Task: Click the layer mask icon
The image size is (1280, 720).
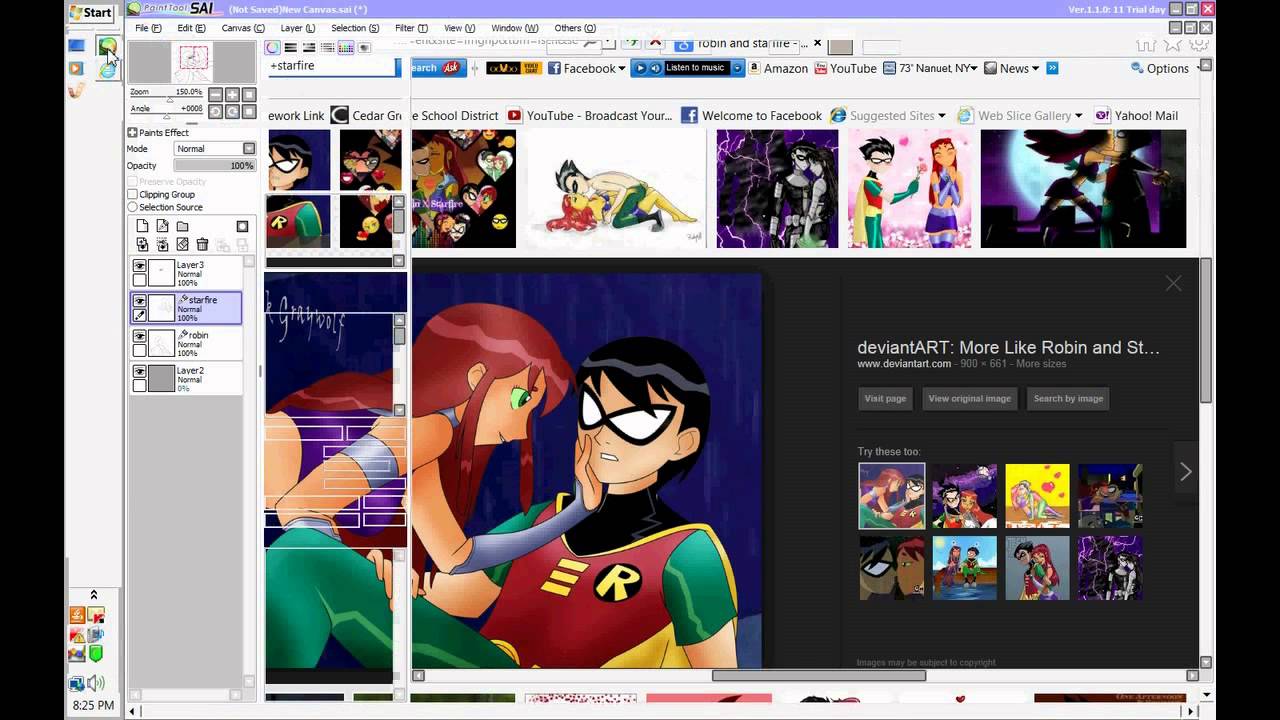Action: 242,226
